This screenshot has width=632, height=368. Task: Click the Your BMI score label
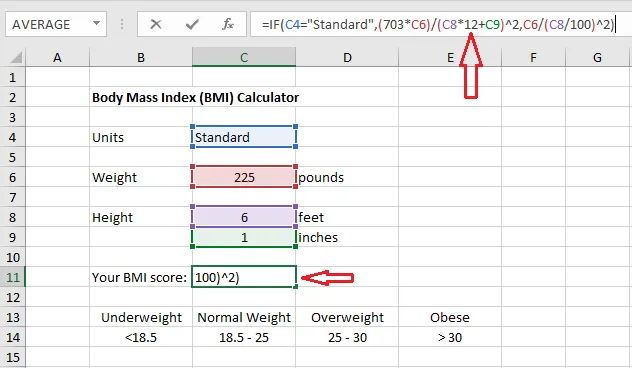[x=139, y=277]
